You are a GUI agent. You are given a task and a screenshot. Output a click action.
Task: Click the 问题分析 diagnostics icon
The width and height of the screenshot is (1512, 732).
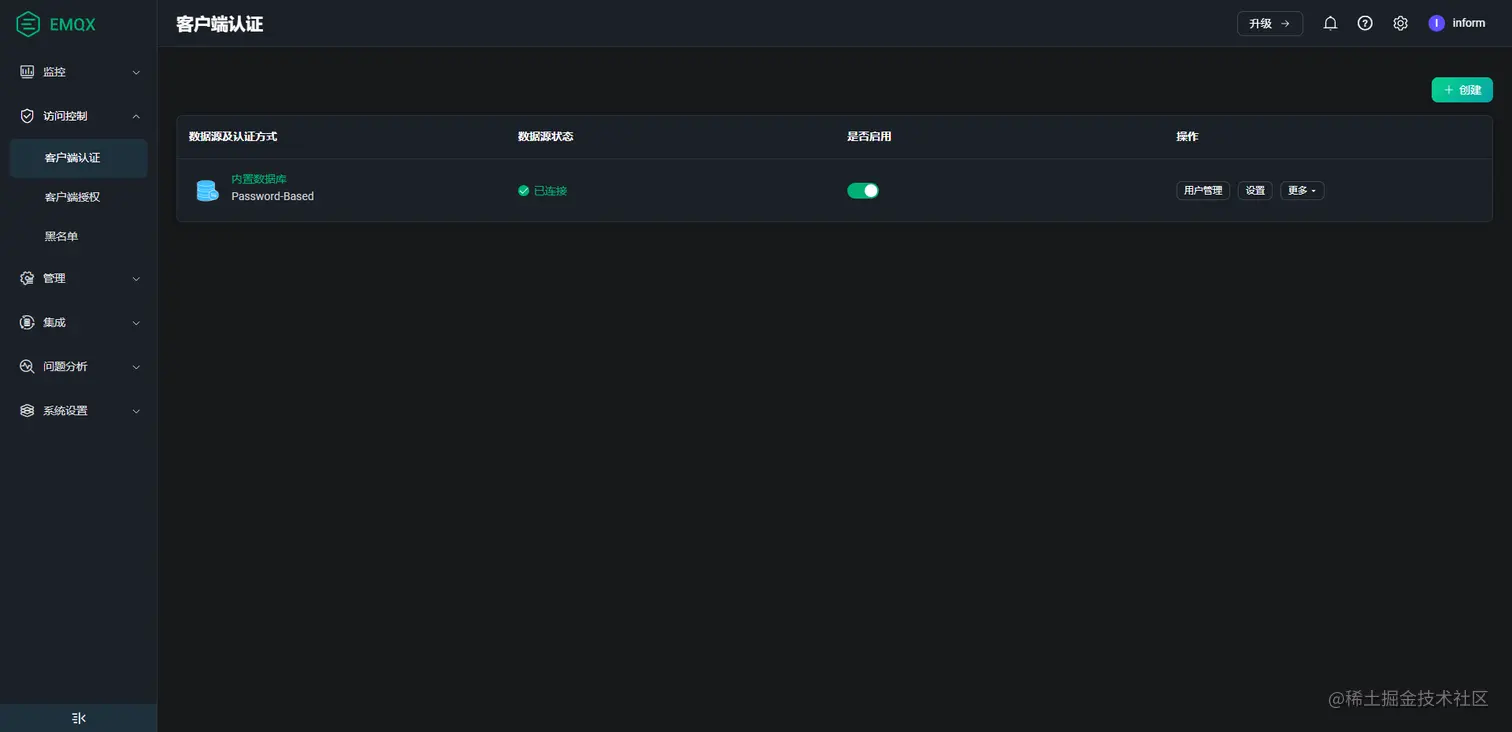(27, 366)
